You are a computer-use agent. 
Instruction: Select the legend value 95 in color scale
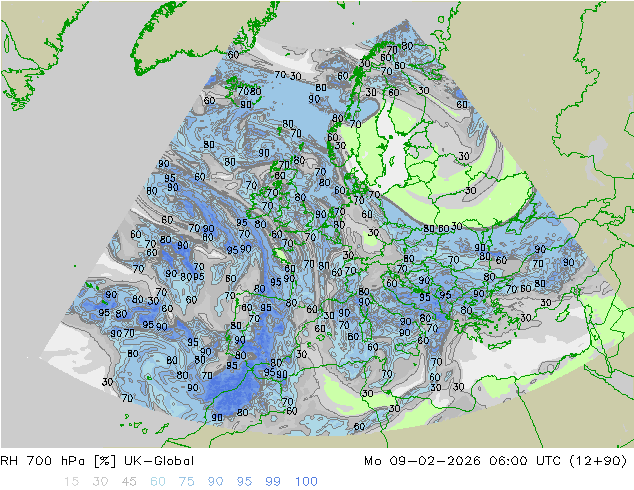[244, 482]
